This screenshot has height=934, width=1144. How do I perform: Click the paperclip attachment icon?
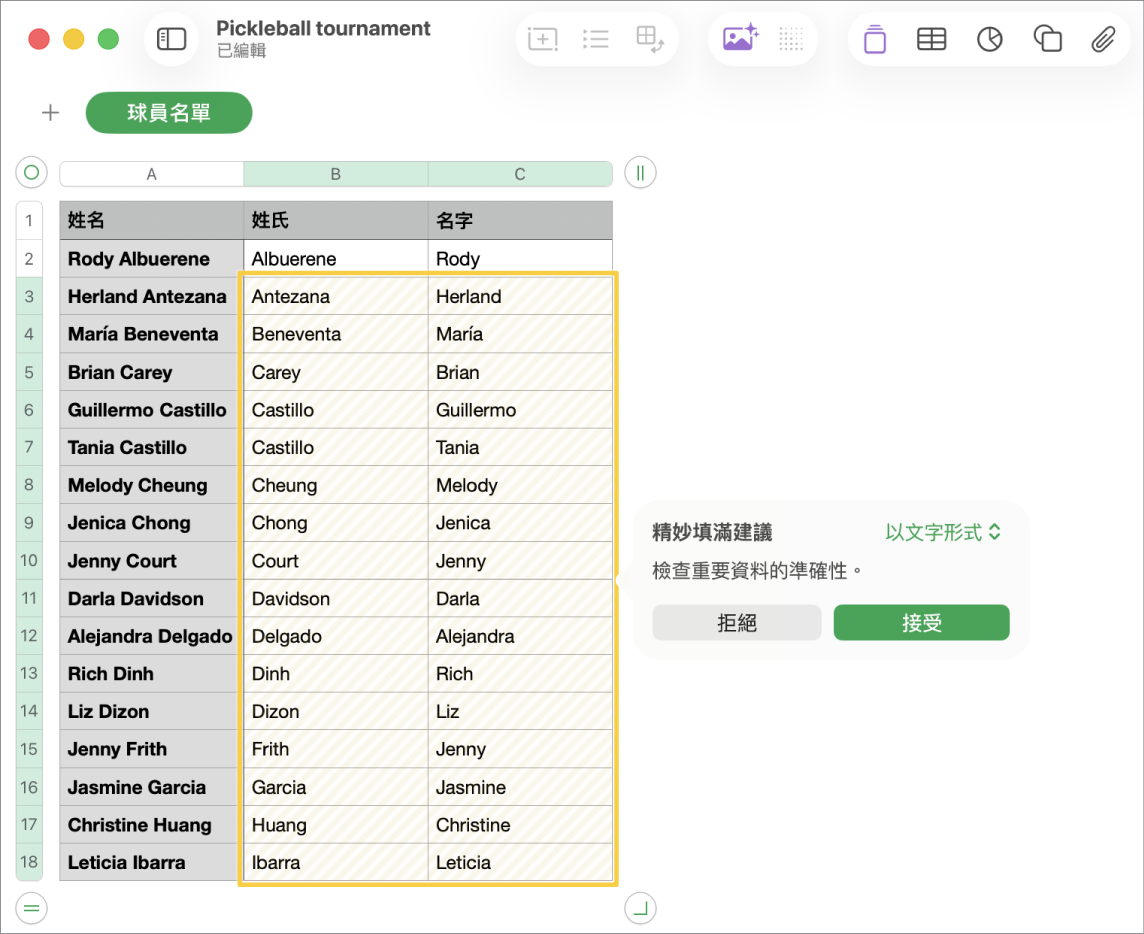tap(1103, 39)
